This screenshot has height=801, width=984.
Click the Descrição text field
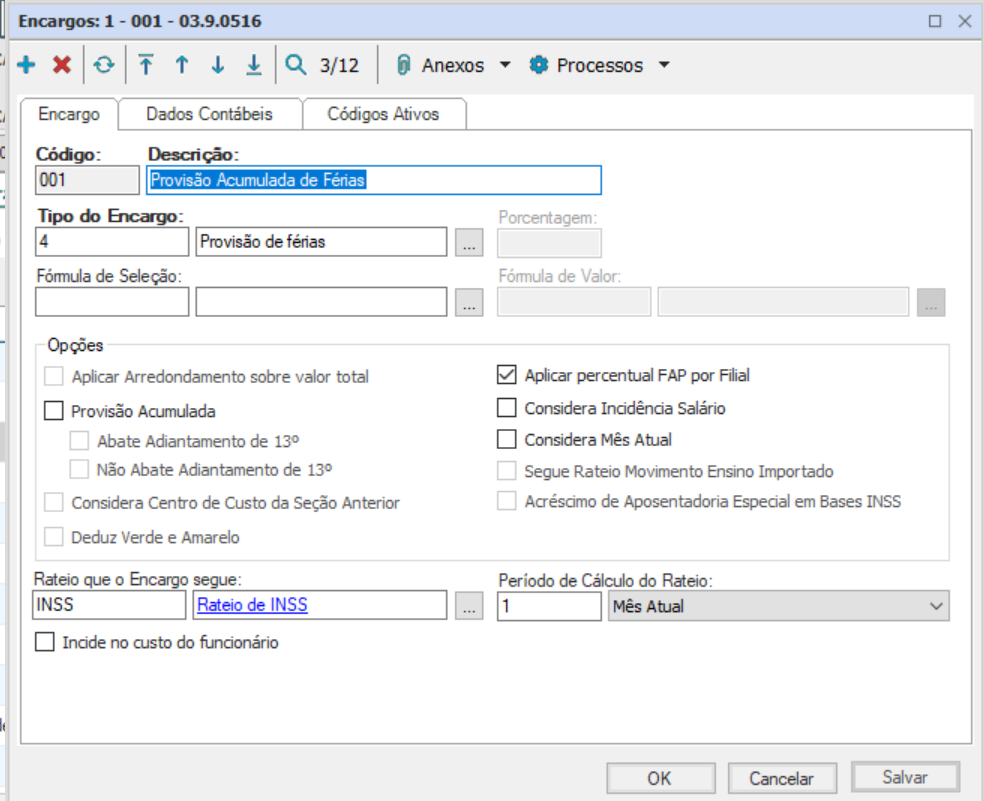coord(374,180)
